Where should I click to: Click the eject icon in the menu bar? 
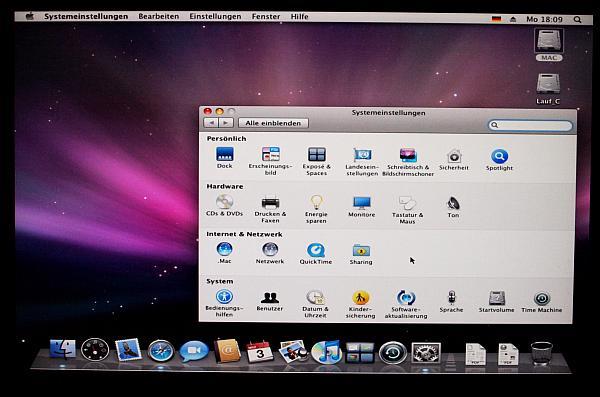click(513, 19)
